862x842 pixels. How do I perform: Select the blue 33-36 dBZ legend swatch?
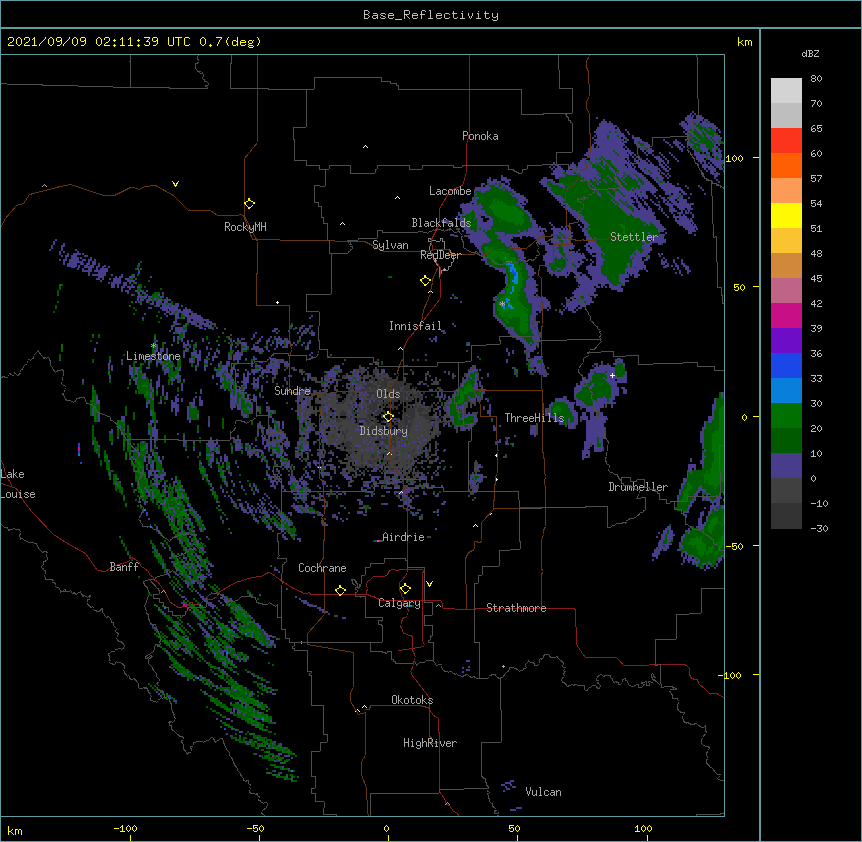tap(786, 365)
